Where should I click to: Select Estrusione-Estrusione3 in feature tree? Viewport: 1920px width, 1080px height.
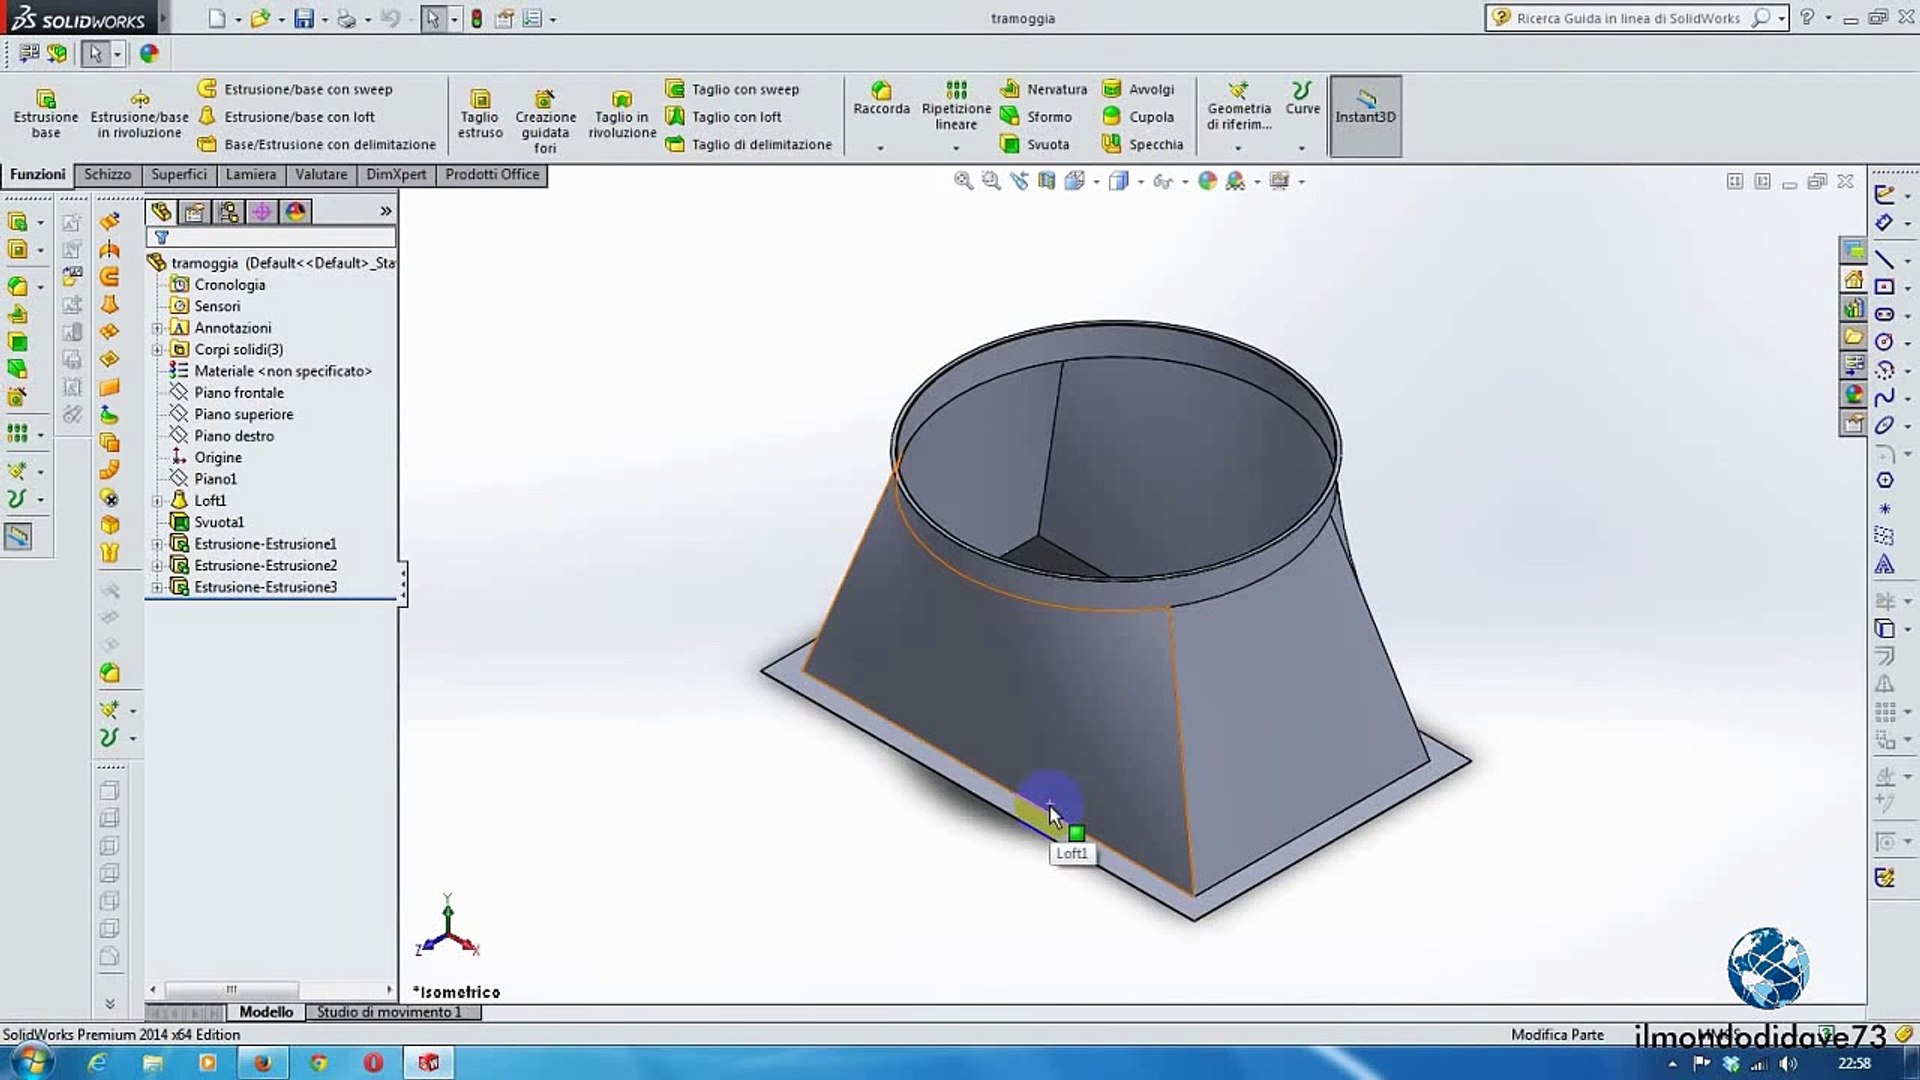pyautogui.click(x=265, y=587)
